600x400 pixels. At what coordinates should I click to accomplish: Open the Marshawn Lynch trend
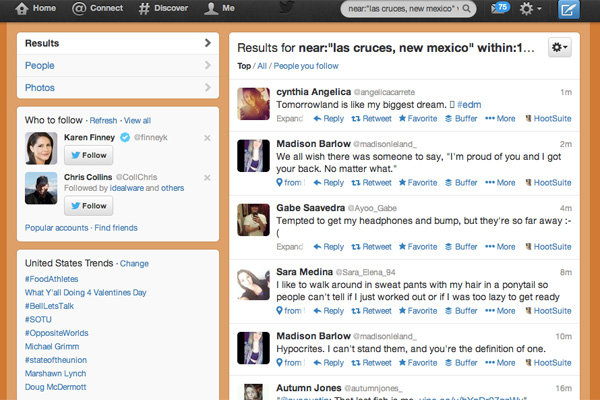(55, 373)
